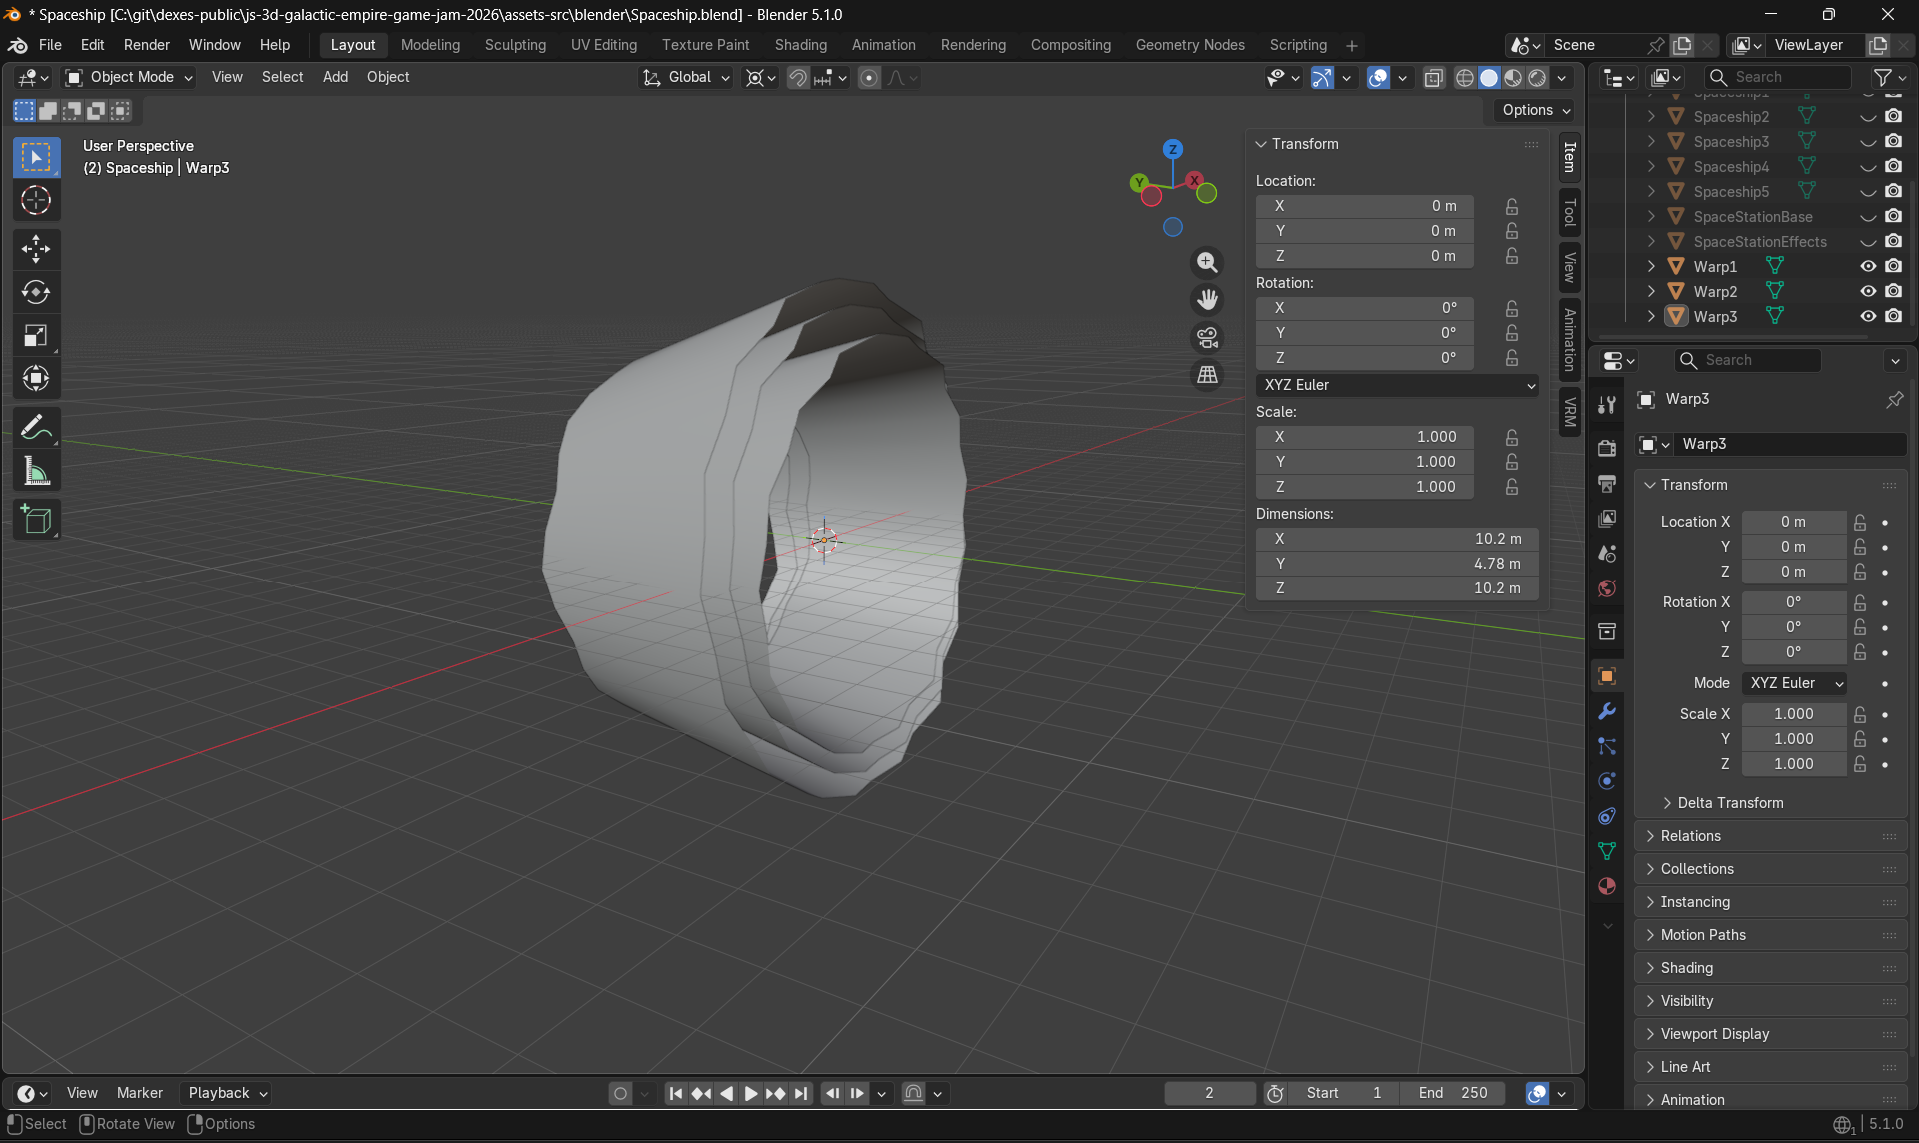This screenshot has height=1143, width=1919.
Task: Switch to the Shading workspace tab
Action: tap(800, 45)
